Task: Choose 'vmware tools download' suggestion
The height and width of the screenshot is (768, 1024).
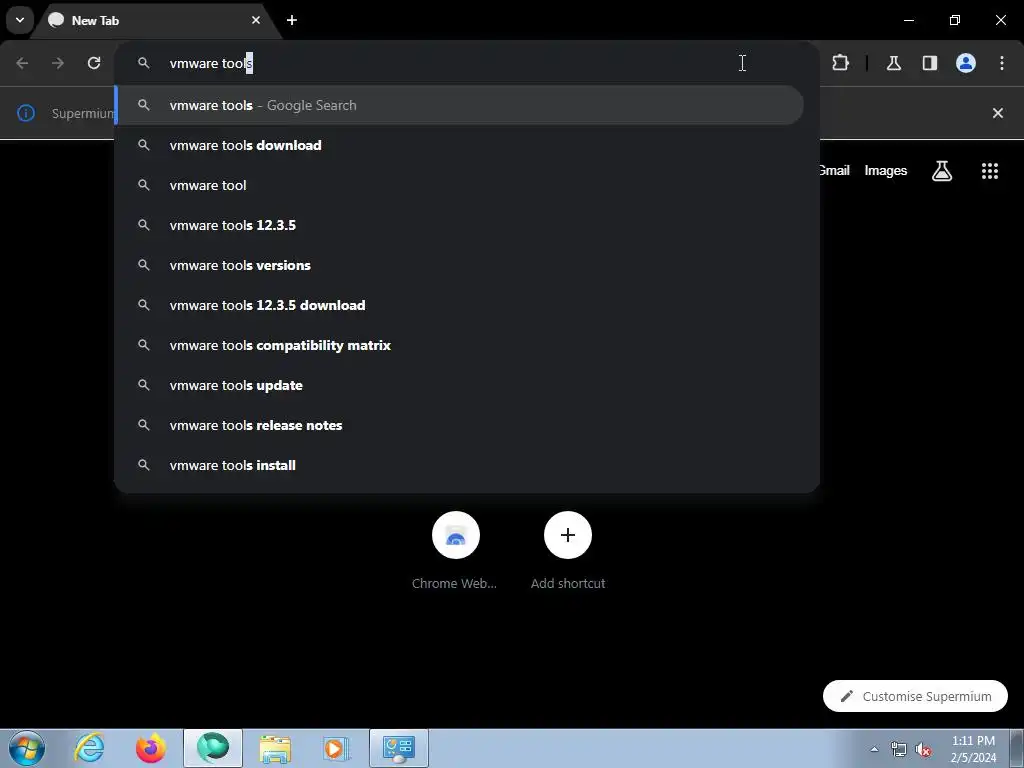Action: (460, 145)
